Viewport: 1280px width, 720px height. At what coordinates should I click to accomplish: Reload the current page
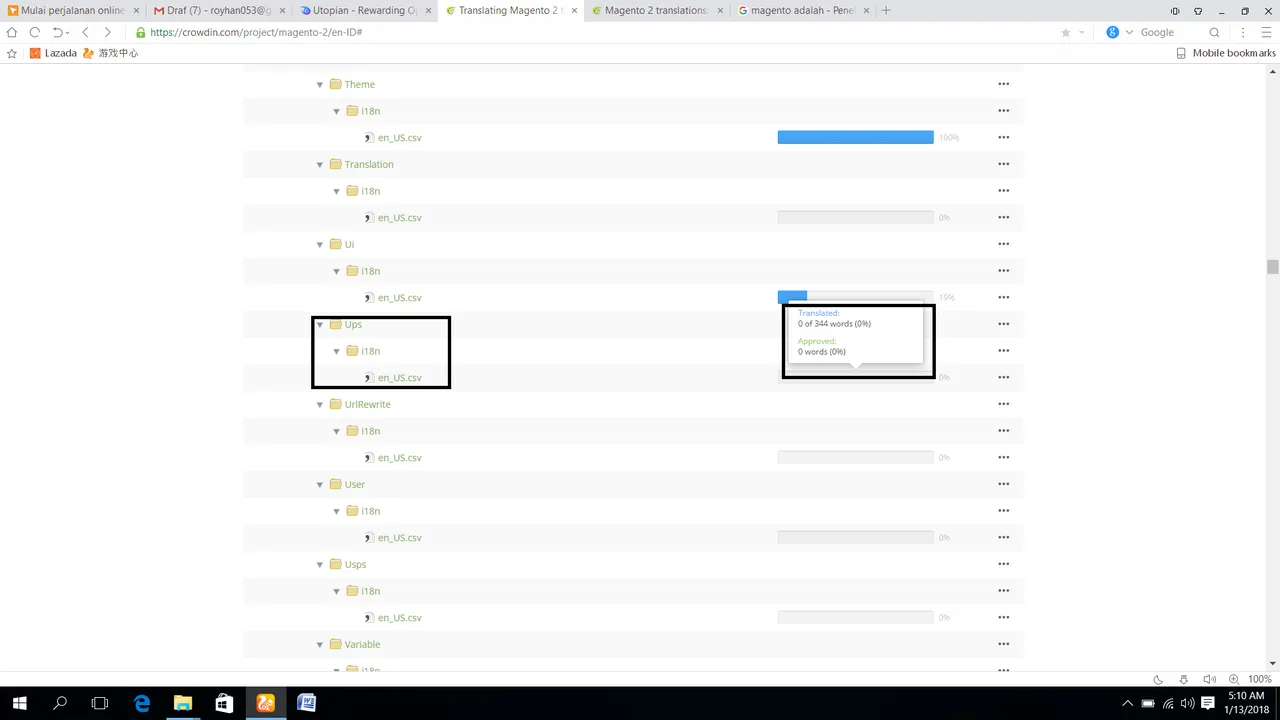(x=35, y=32)
